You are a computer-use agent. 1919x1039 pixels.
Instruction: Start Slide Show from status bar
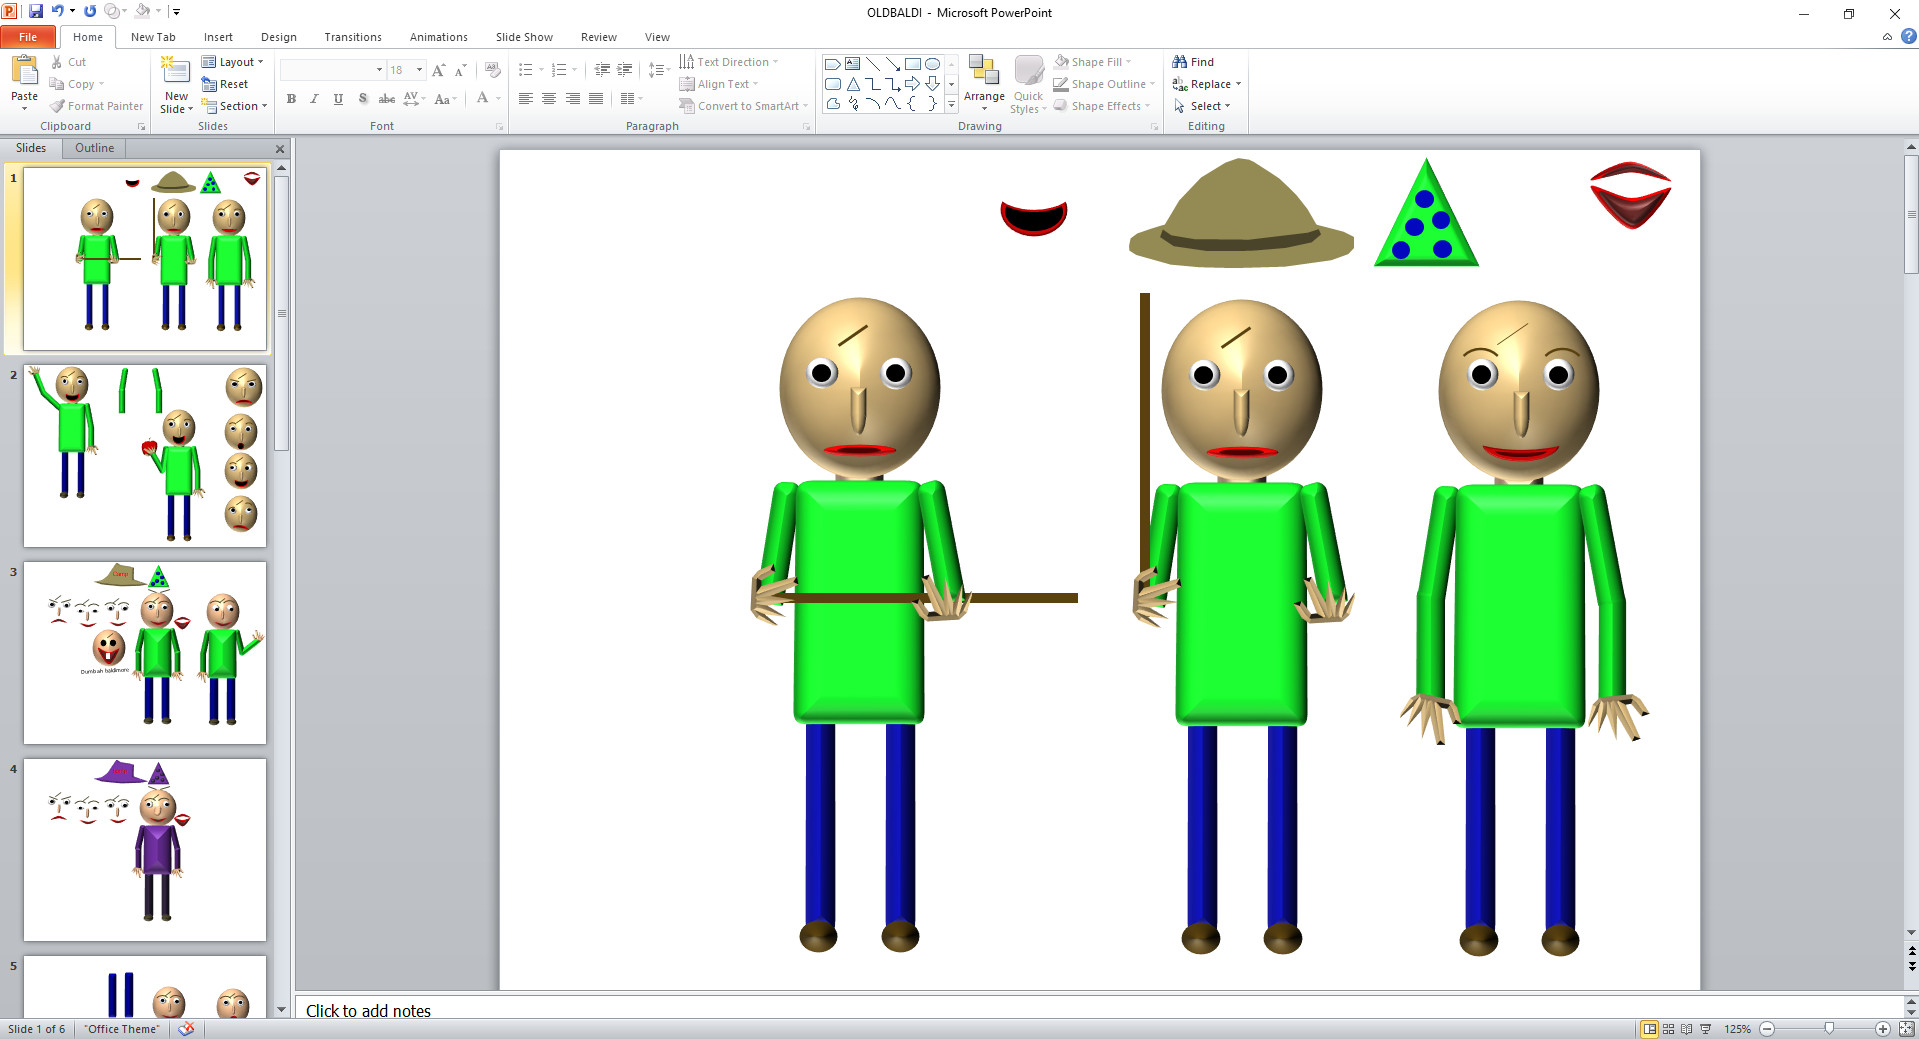pos(1706,1029)
